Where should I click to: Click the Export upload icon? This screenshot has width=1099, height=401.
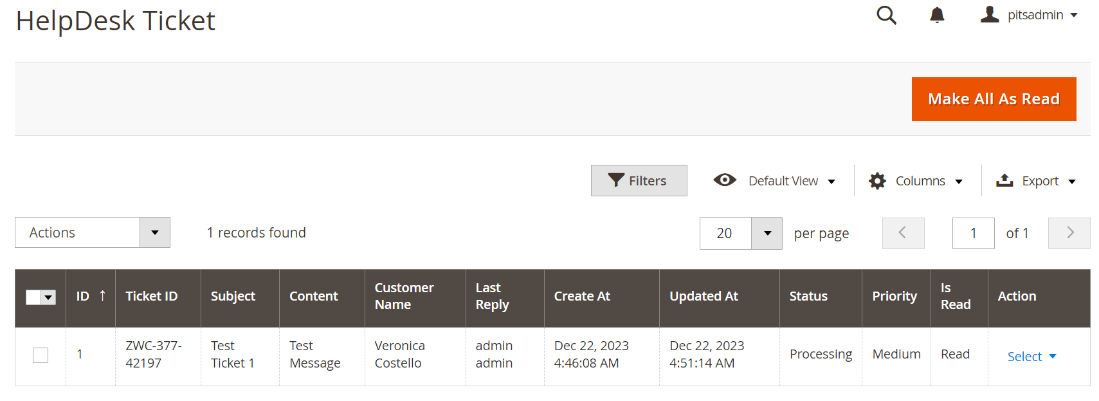(1005, 181)
